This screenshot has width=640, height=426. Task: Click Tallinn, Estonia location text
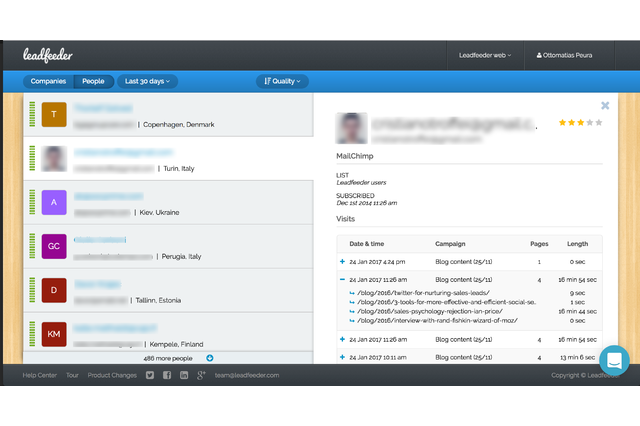pyautogui.click(x=158, y=300)
